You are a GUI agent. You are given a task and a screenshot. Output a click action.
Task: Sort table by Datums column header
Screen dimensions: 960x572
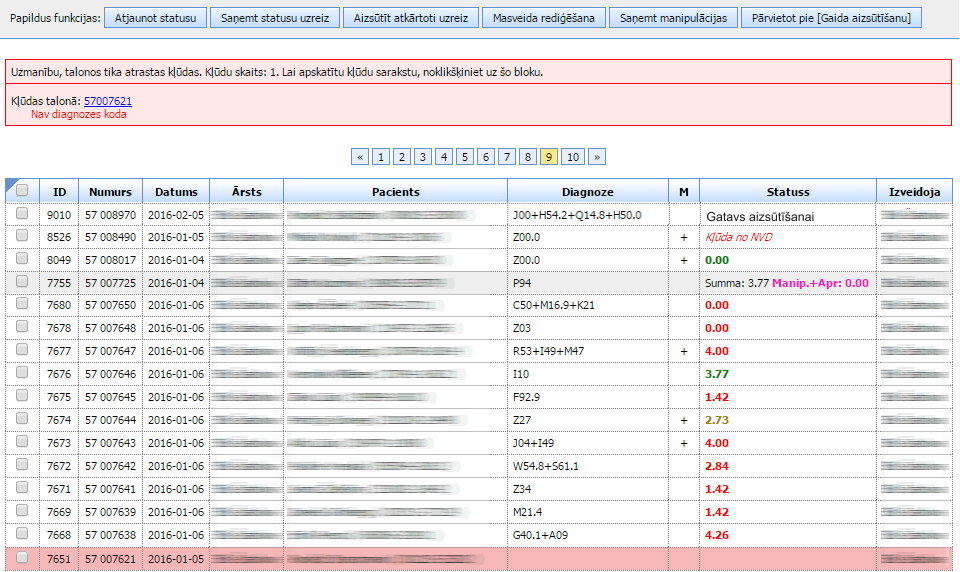(x=176, y=191)
